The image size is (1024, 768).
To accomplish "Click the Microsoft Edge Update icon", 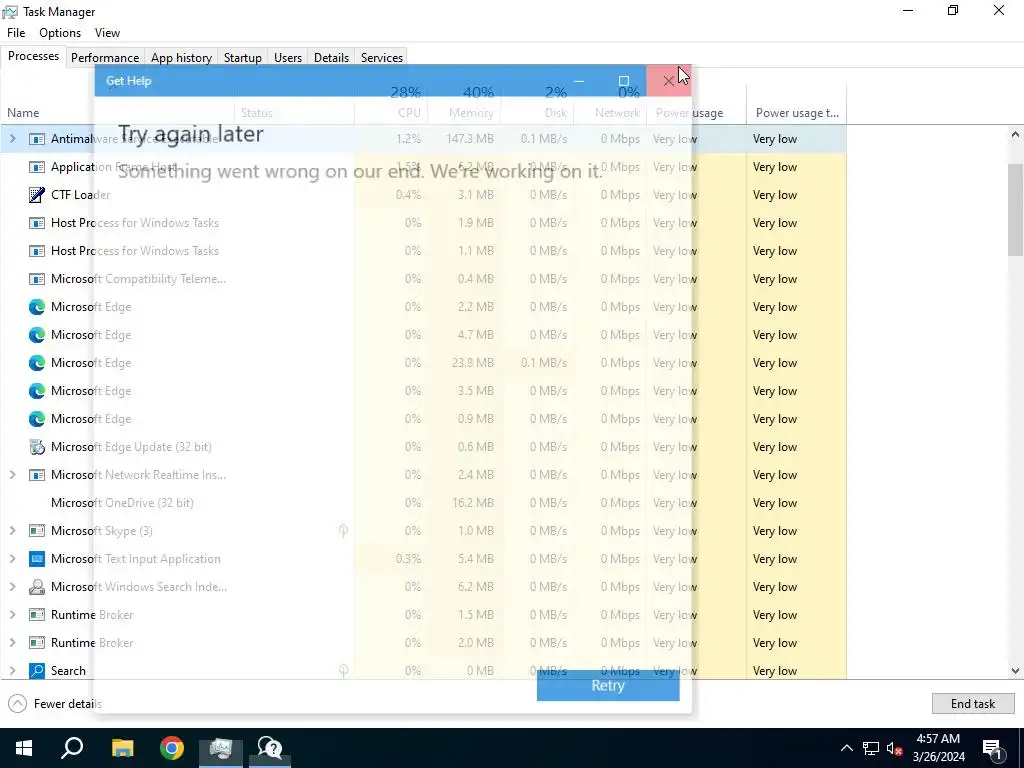I will click(x=37, y=447).
